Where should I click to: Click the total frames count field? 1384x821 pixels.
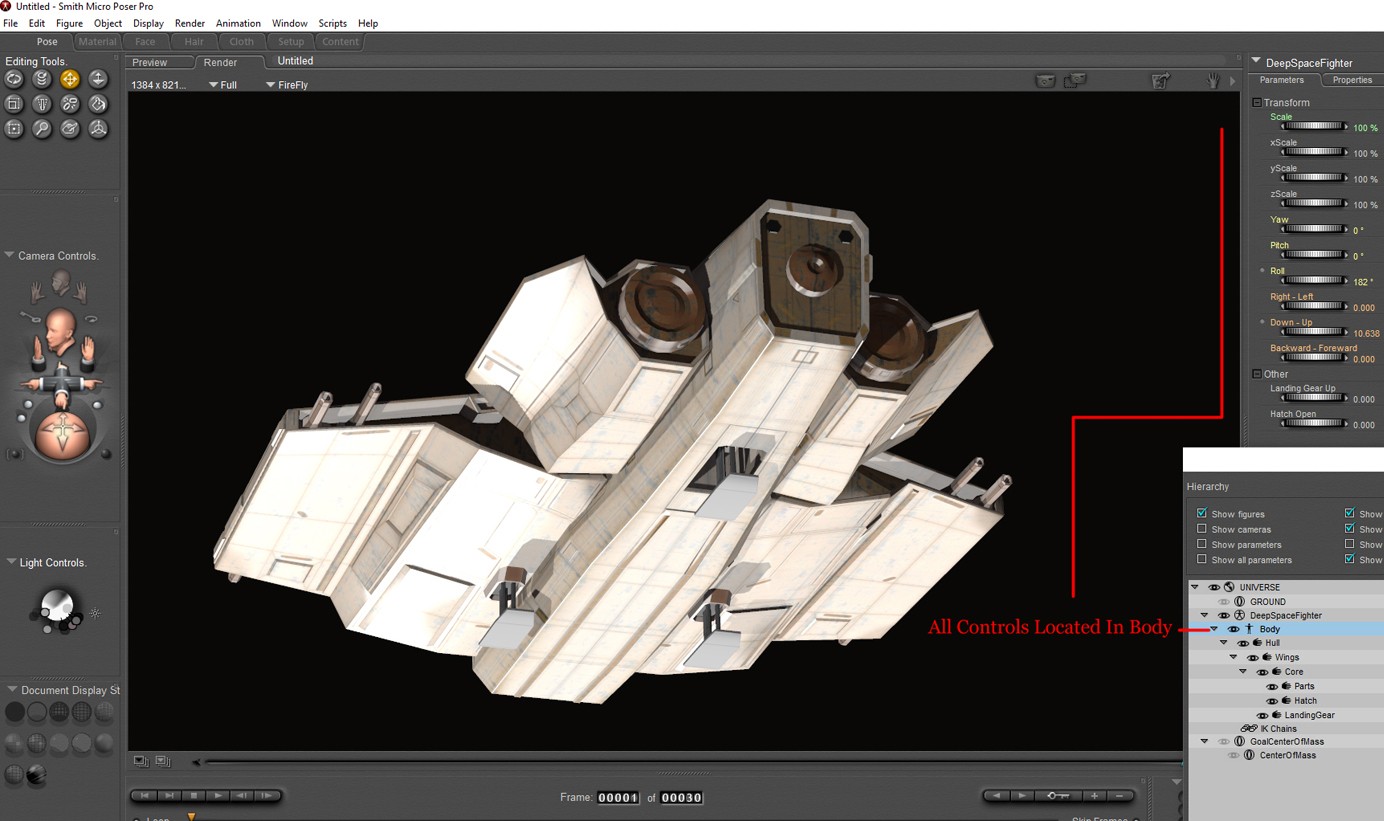[682, 798]
